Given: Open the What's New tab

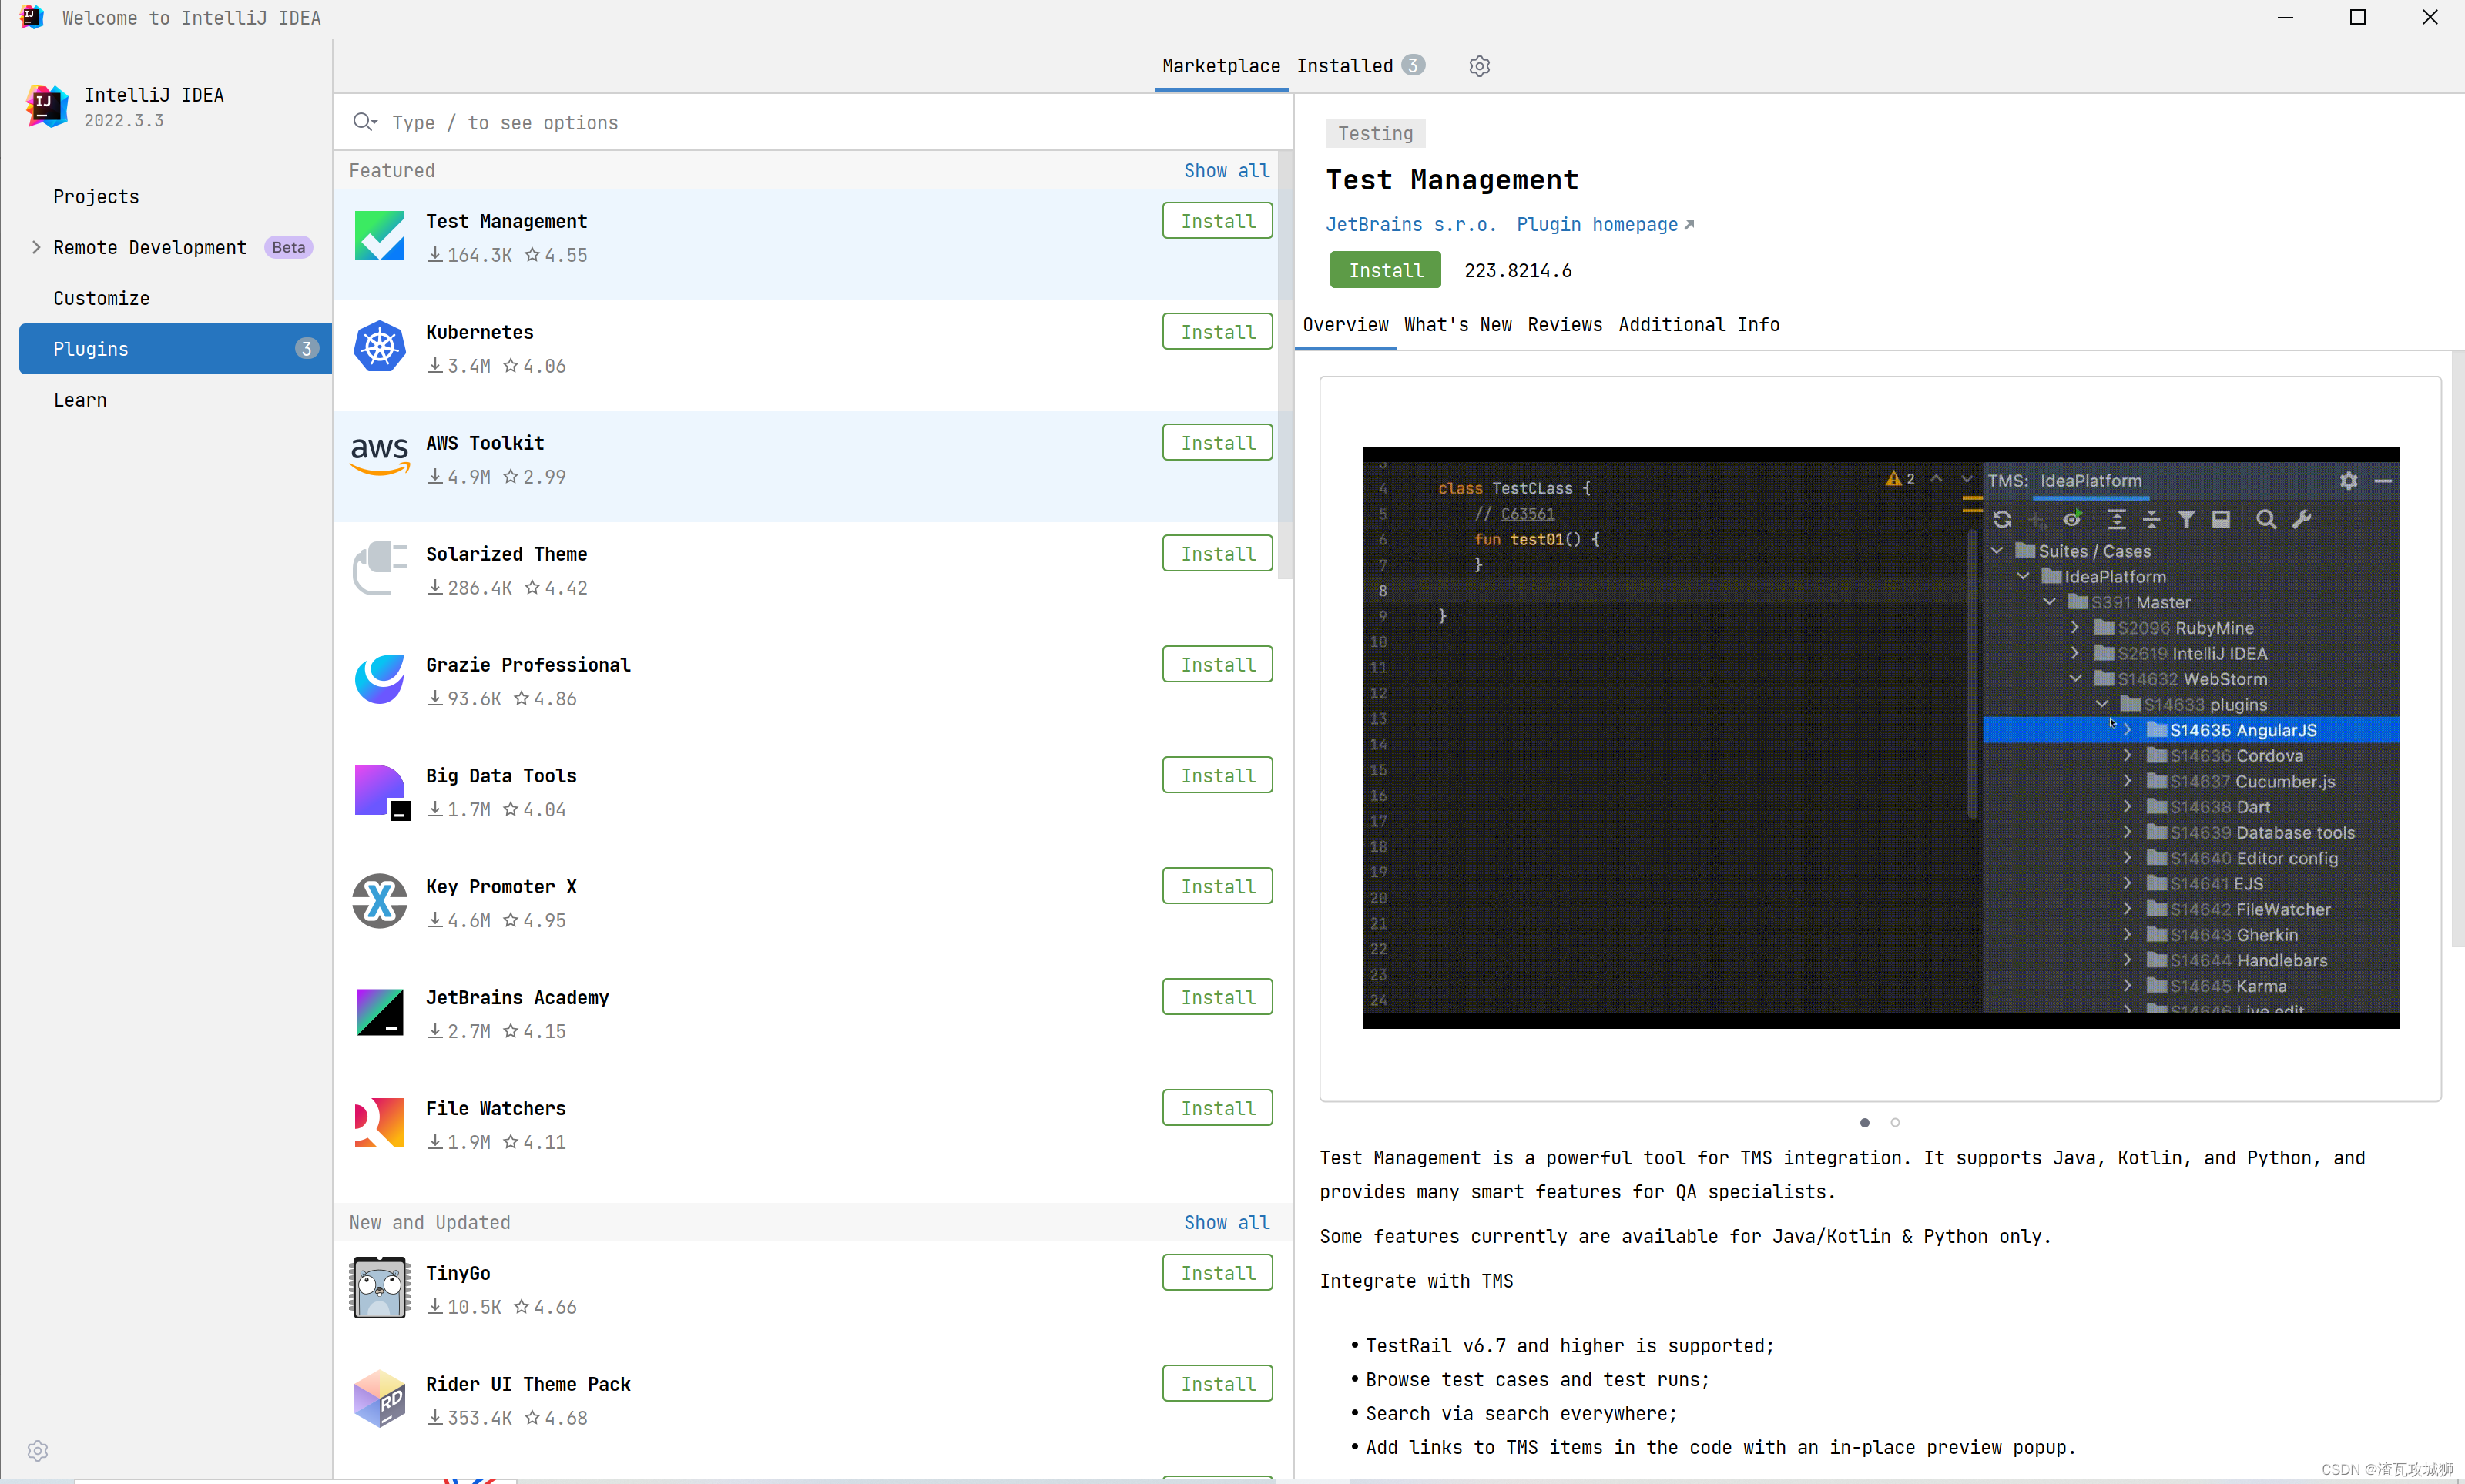Looking at the screenshot, I should tap(1457, 324).
